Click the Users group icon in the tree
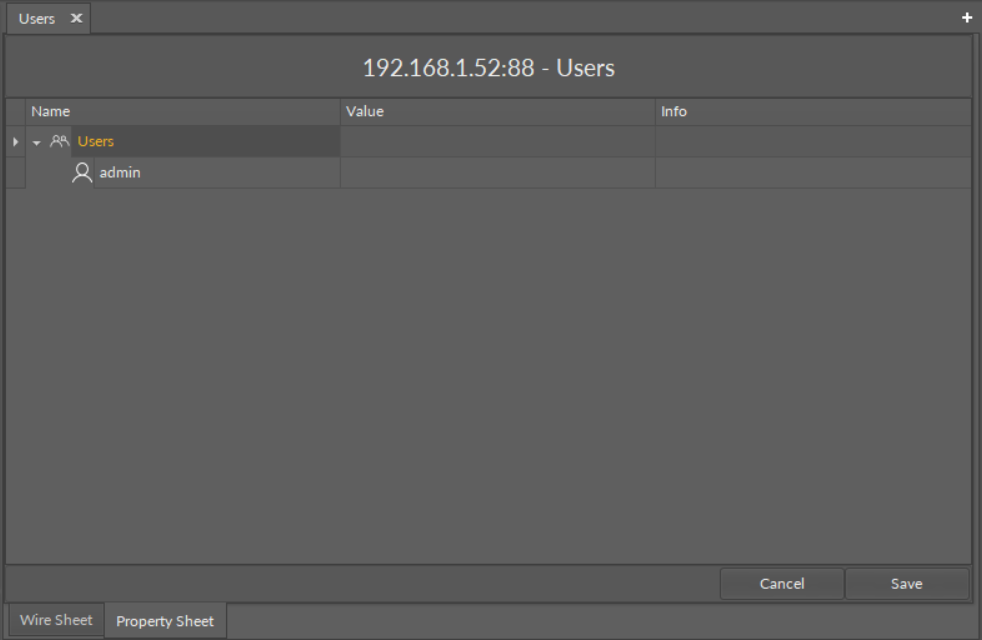This screenshot has width=982, height=640. click(59, 142)
